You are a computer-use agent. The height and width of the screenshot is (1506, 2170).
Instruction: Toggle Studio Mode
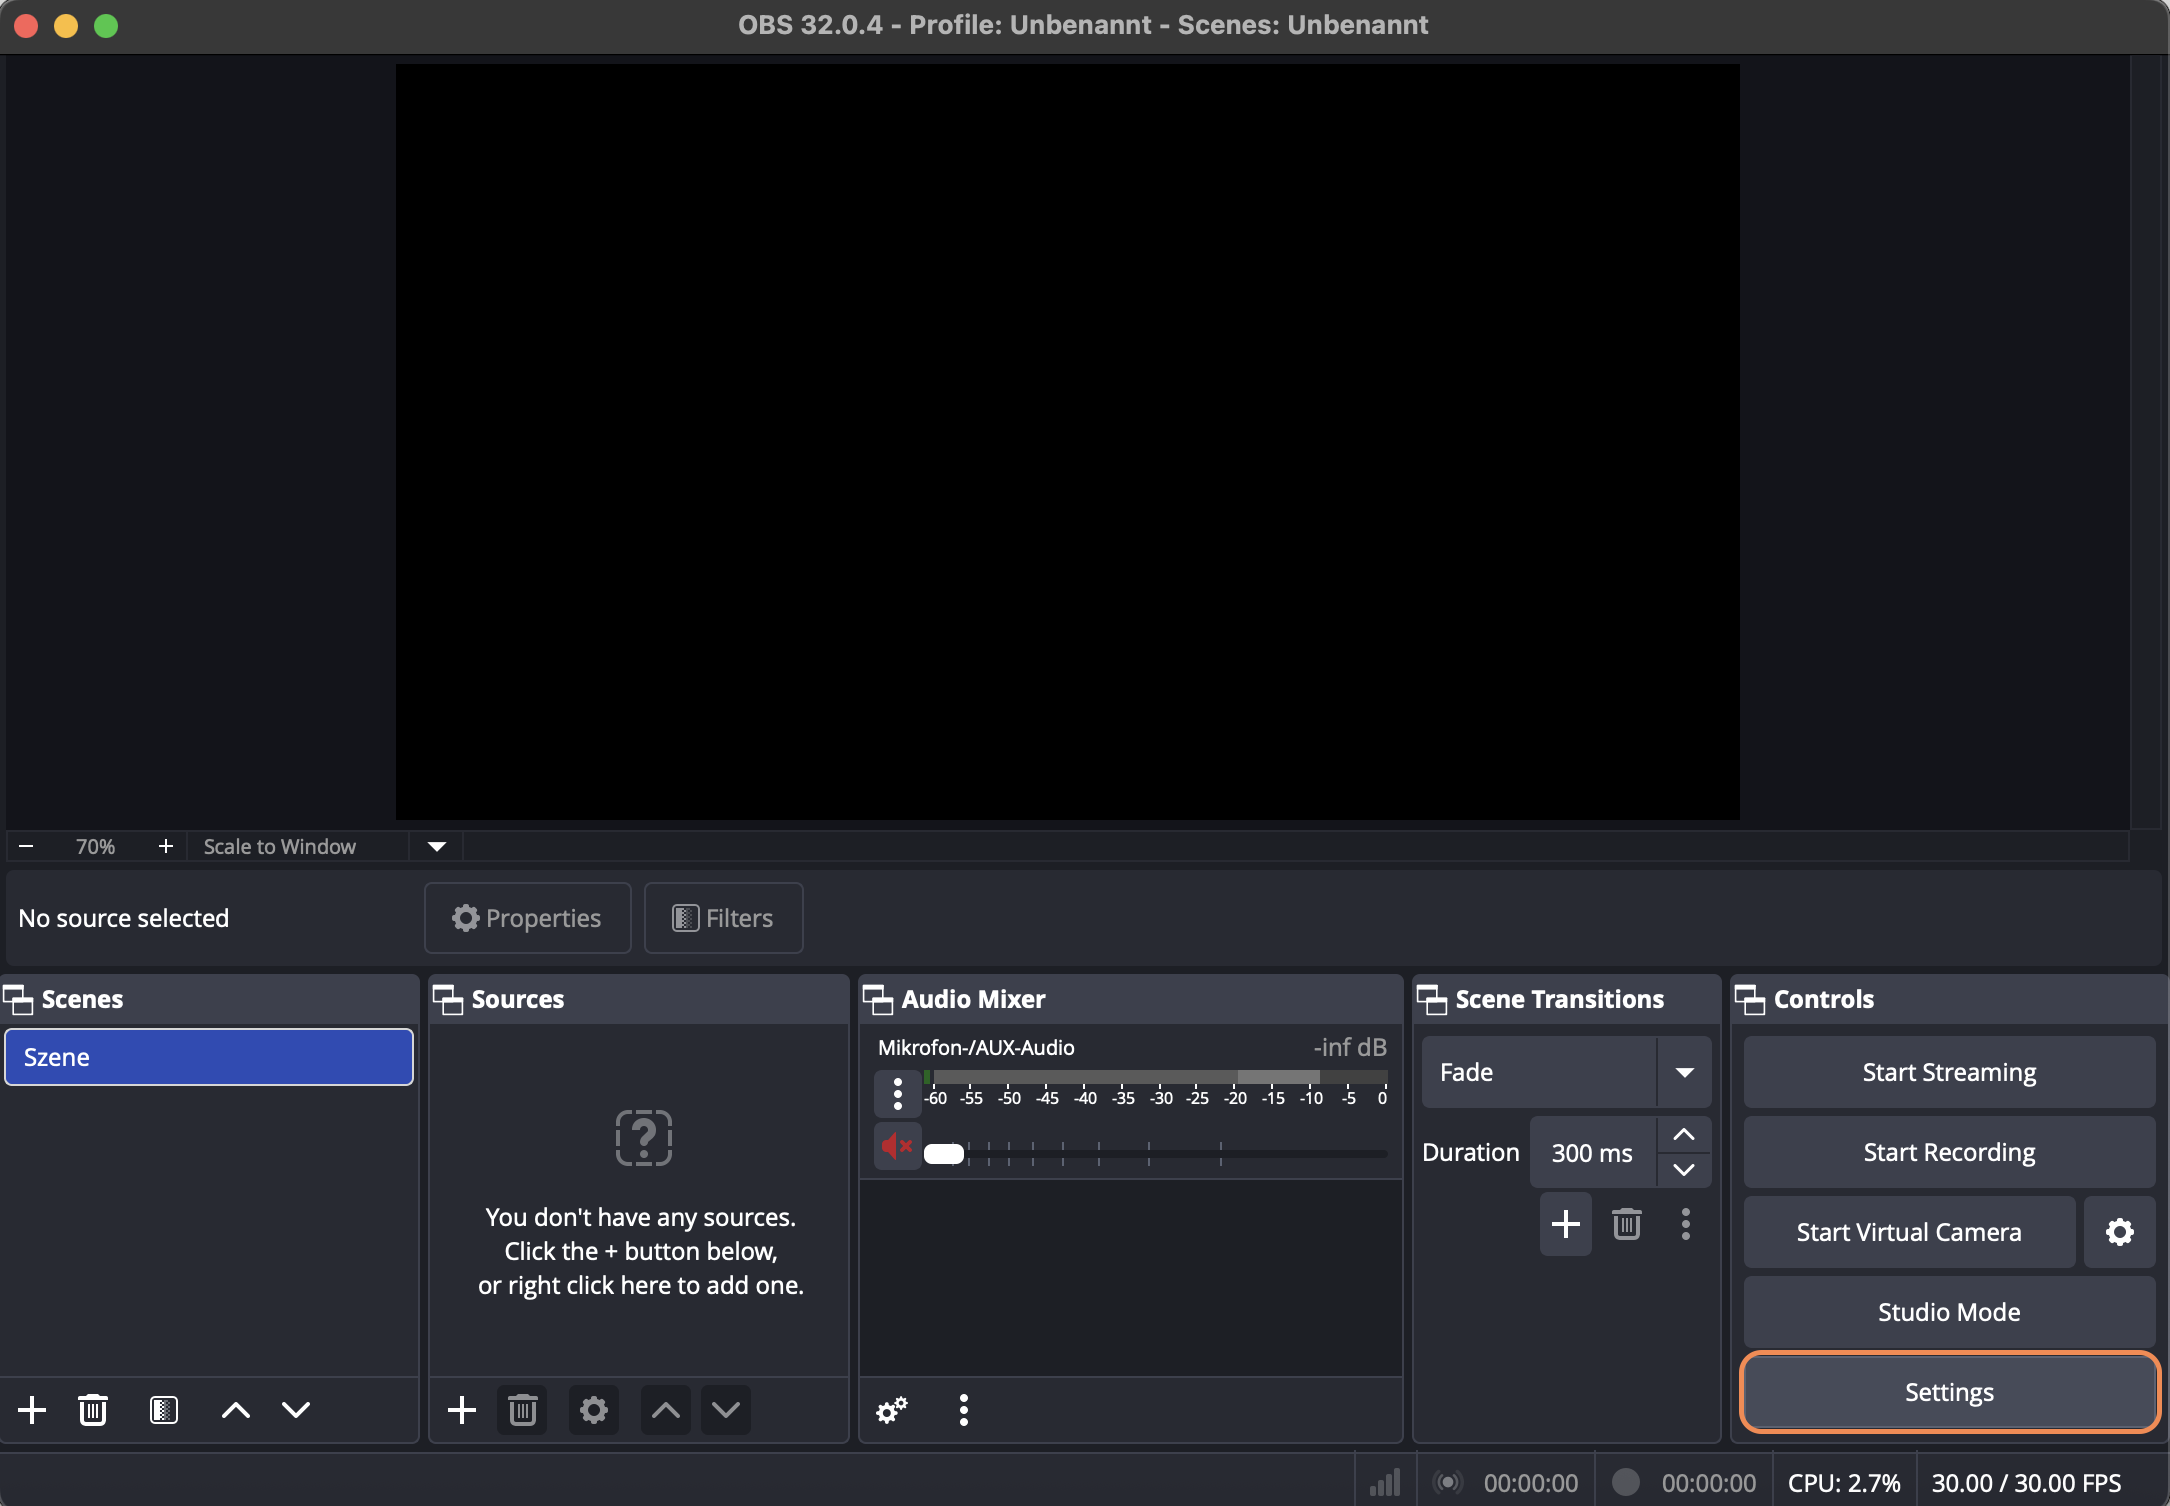(x=1949, y=1312)
